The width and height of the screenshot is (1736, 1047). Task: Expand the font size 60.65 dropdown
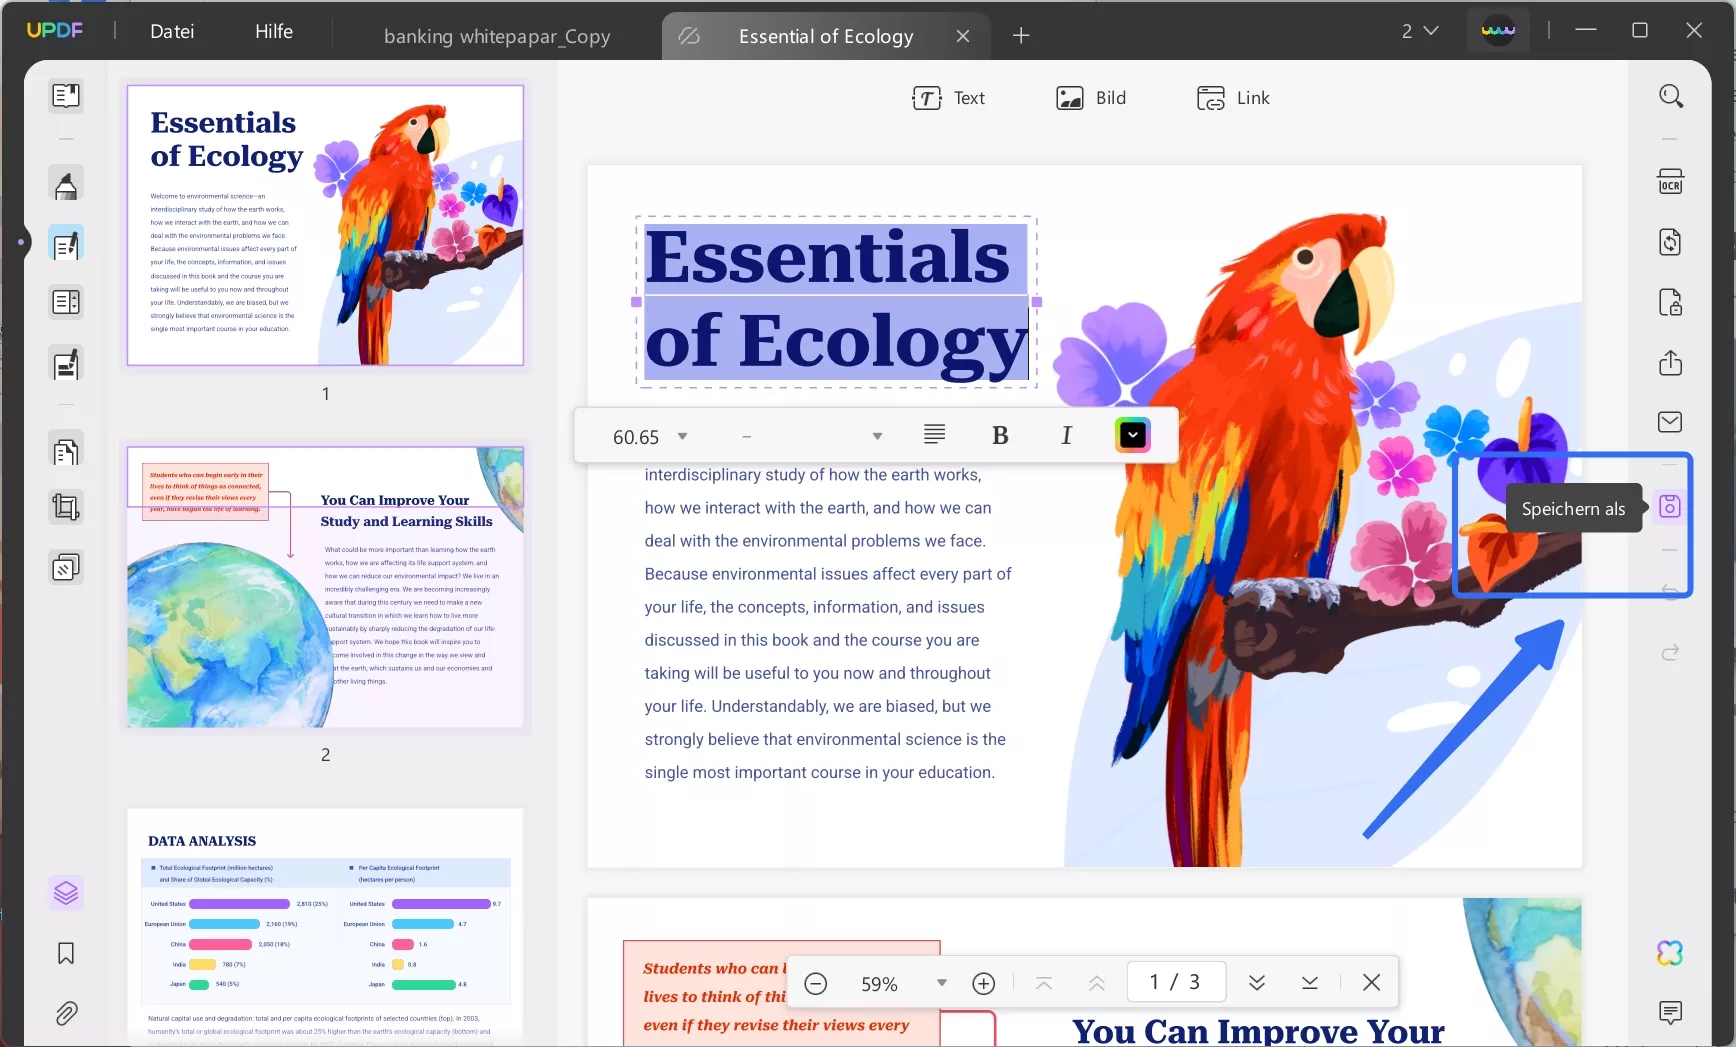683,436
